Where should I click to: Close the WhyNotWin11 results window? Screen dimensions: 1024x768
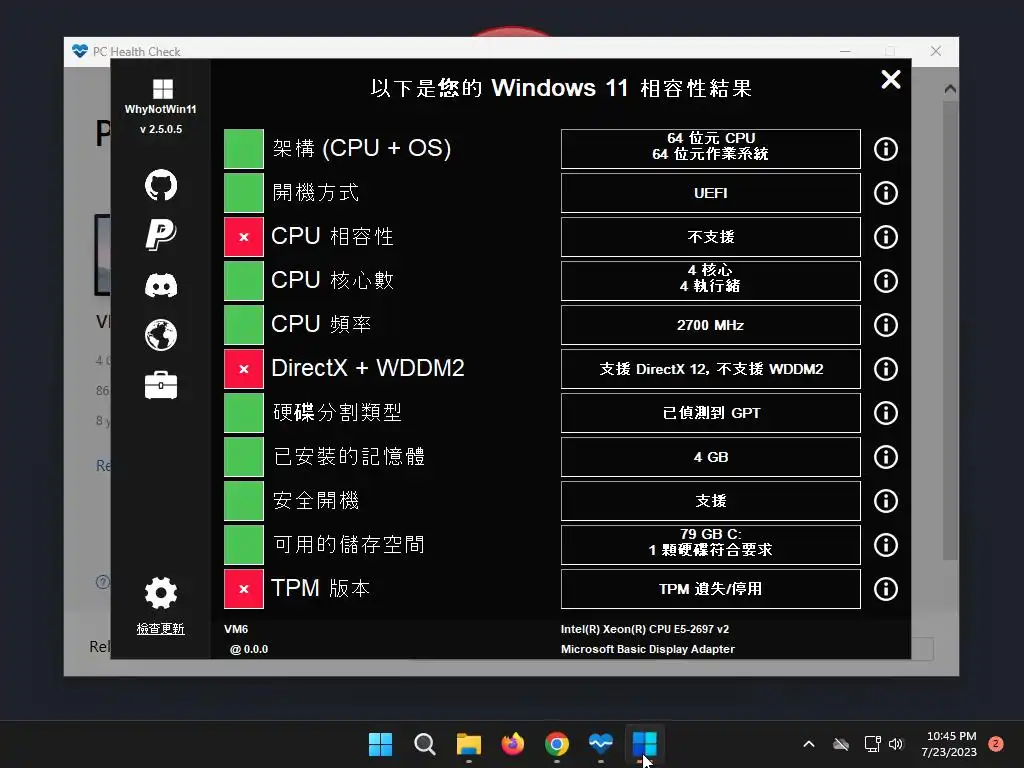891,80
